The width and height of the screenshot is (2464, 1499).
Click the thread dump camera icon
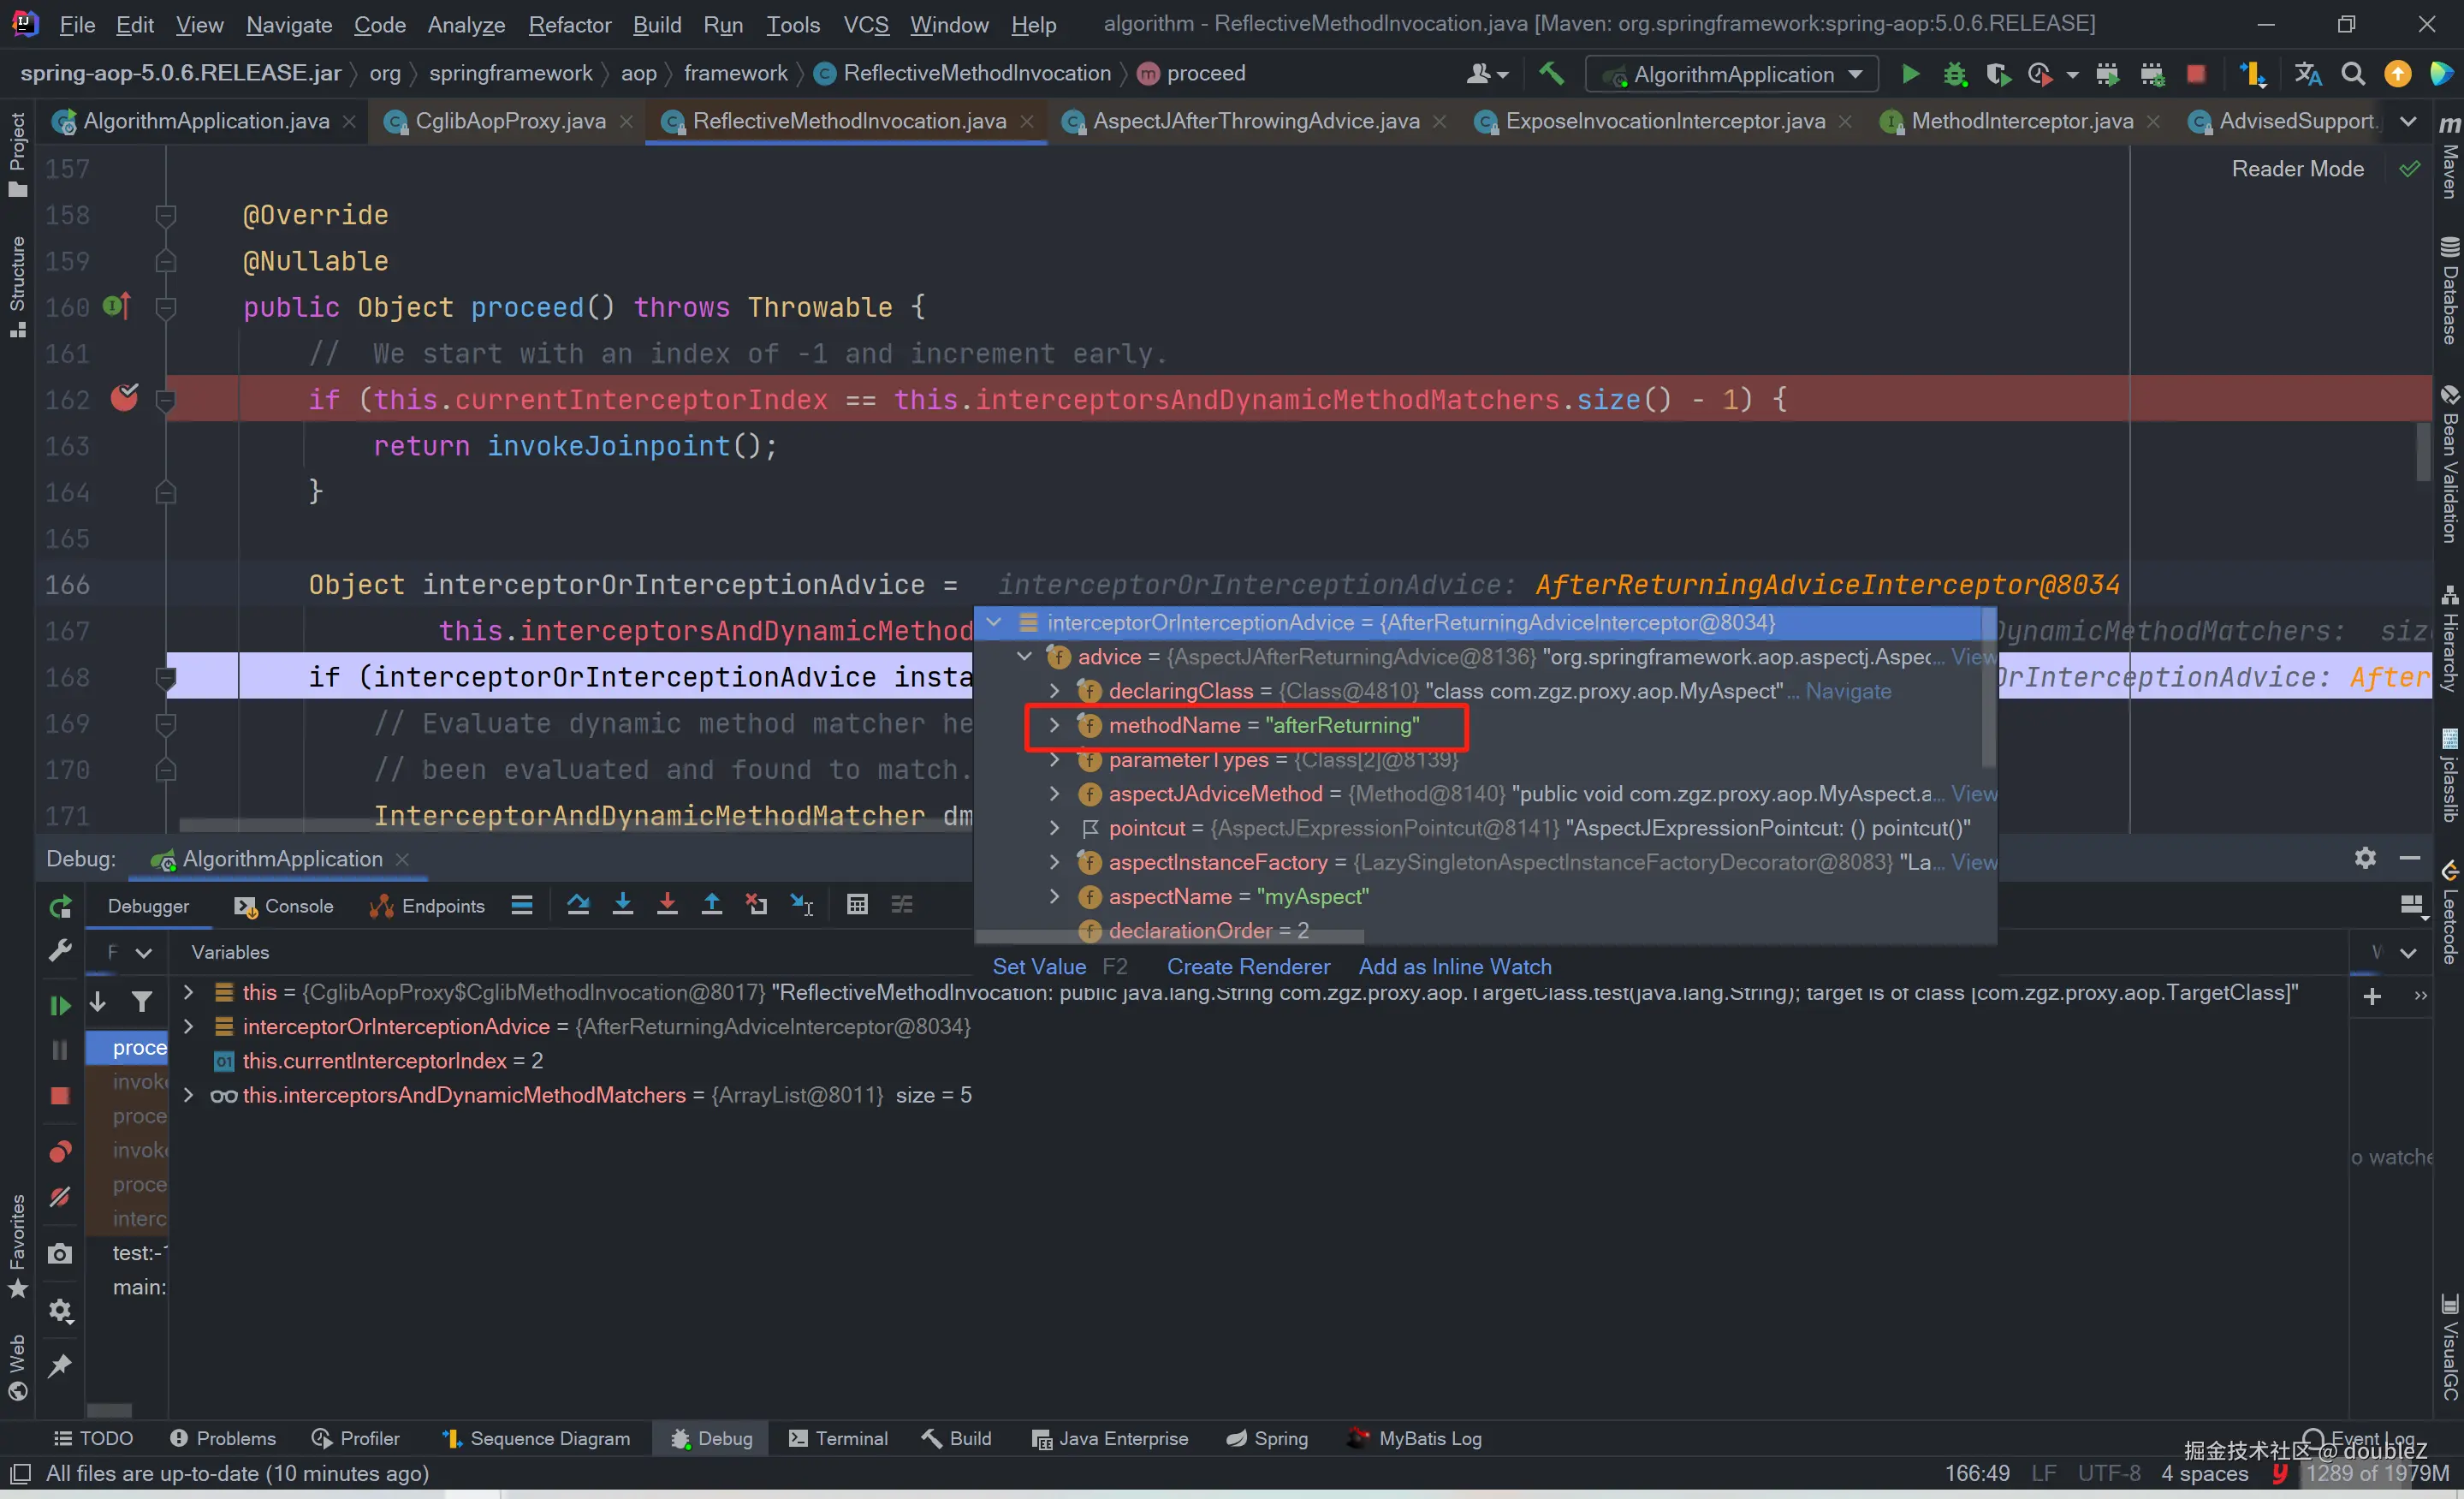[x=60, y=1254]
